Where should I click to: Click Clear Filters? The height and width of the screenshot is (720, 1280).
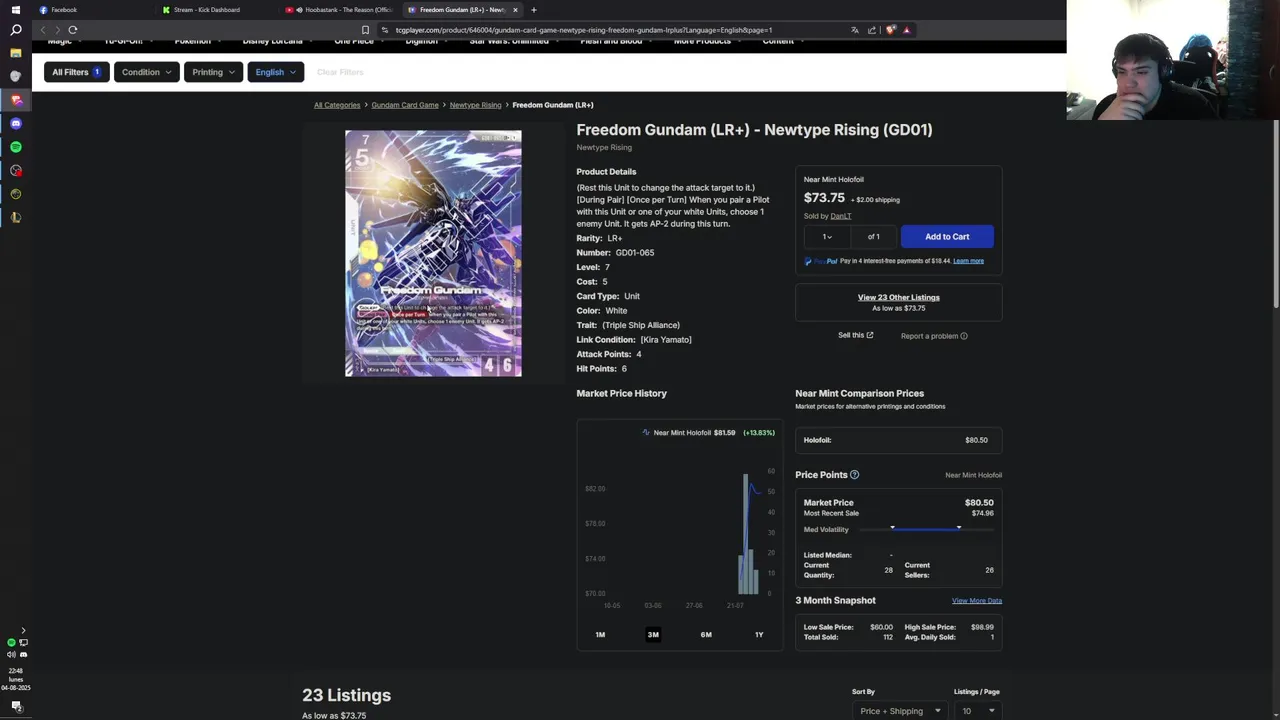click(340, 72)
